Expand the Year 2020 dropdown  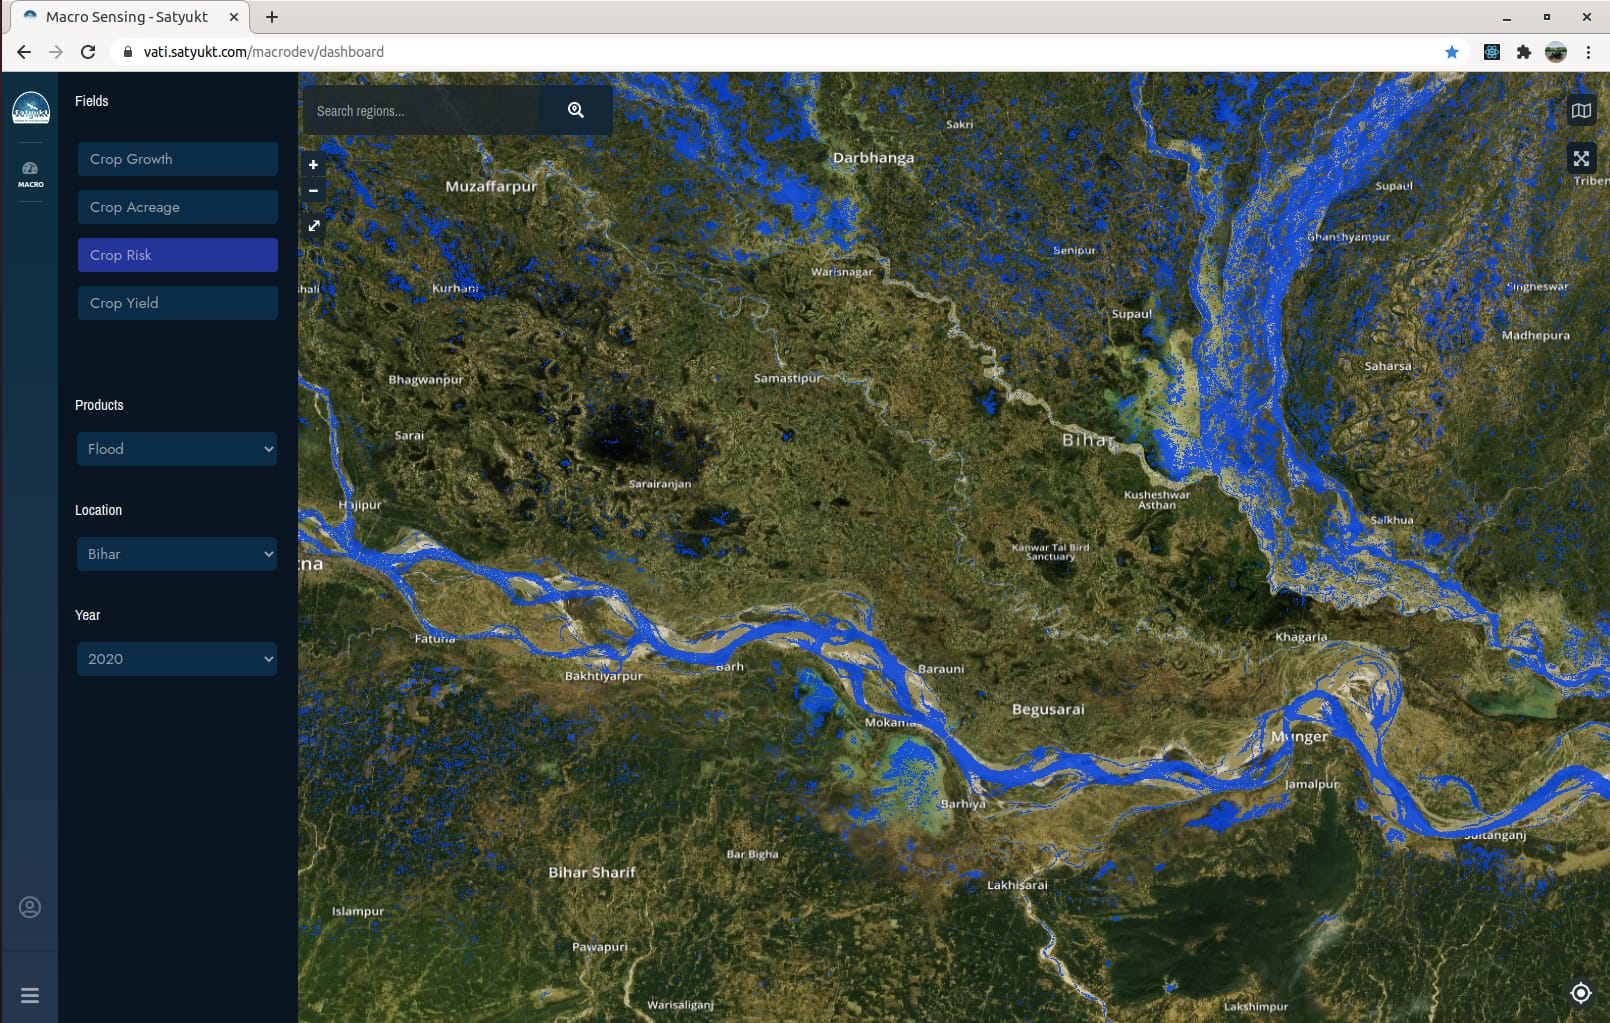[x=177, y=659]
